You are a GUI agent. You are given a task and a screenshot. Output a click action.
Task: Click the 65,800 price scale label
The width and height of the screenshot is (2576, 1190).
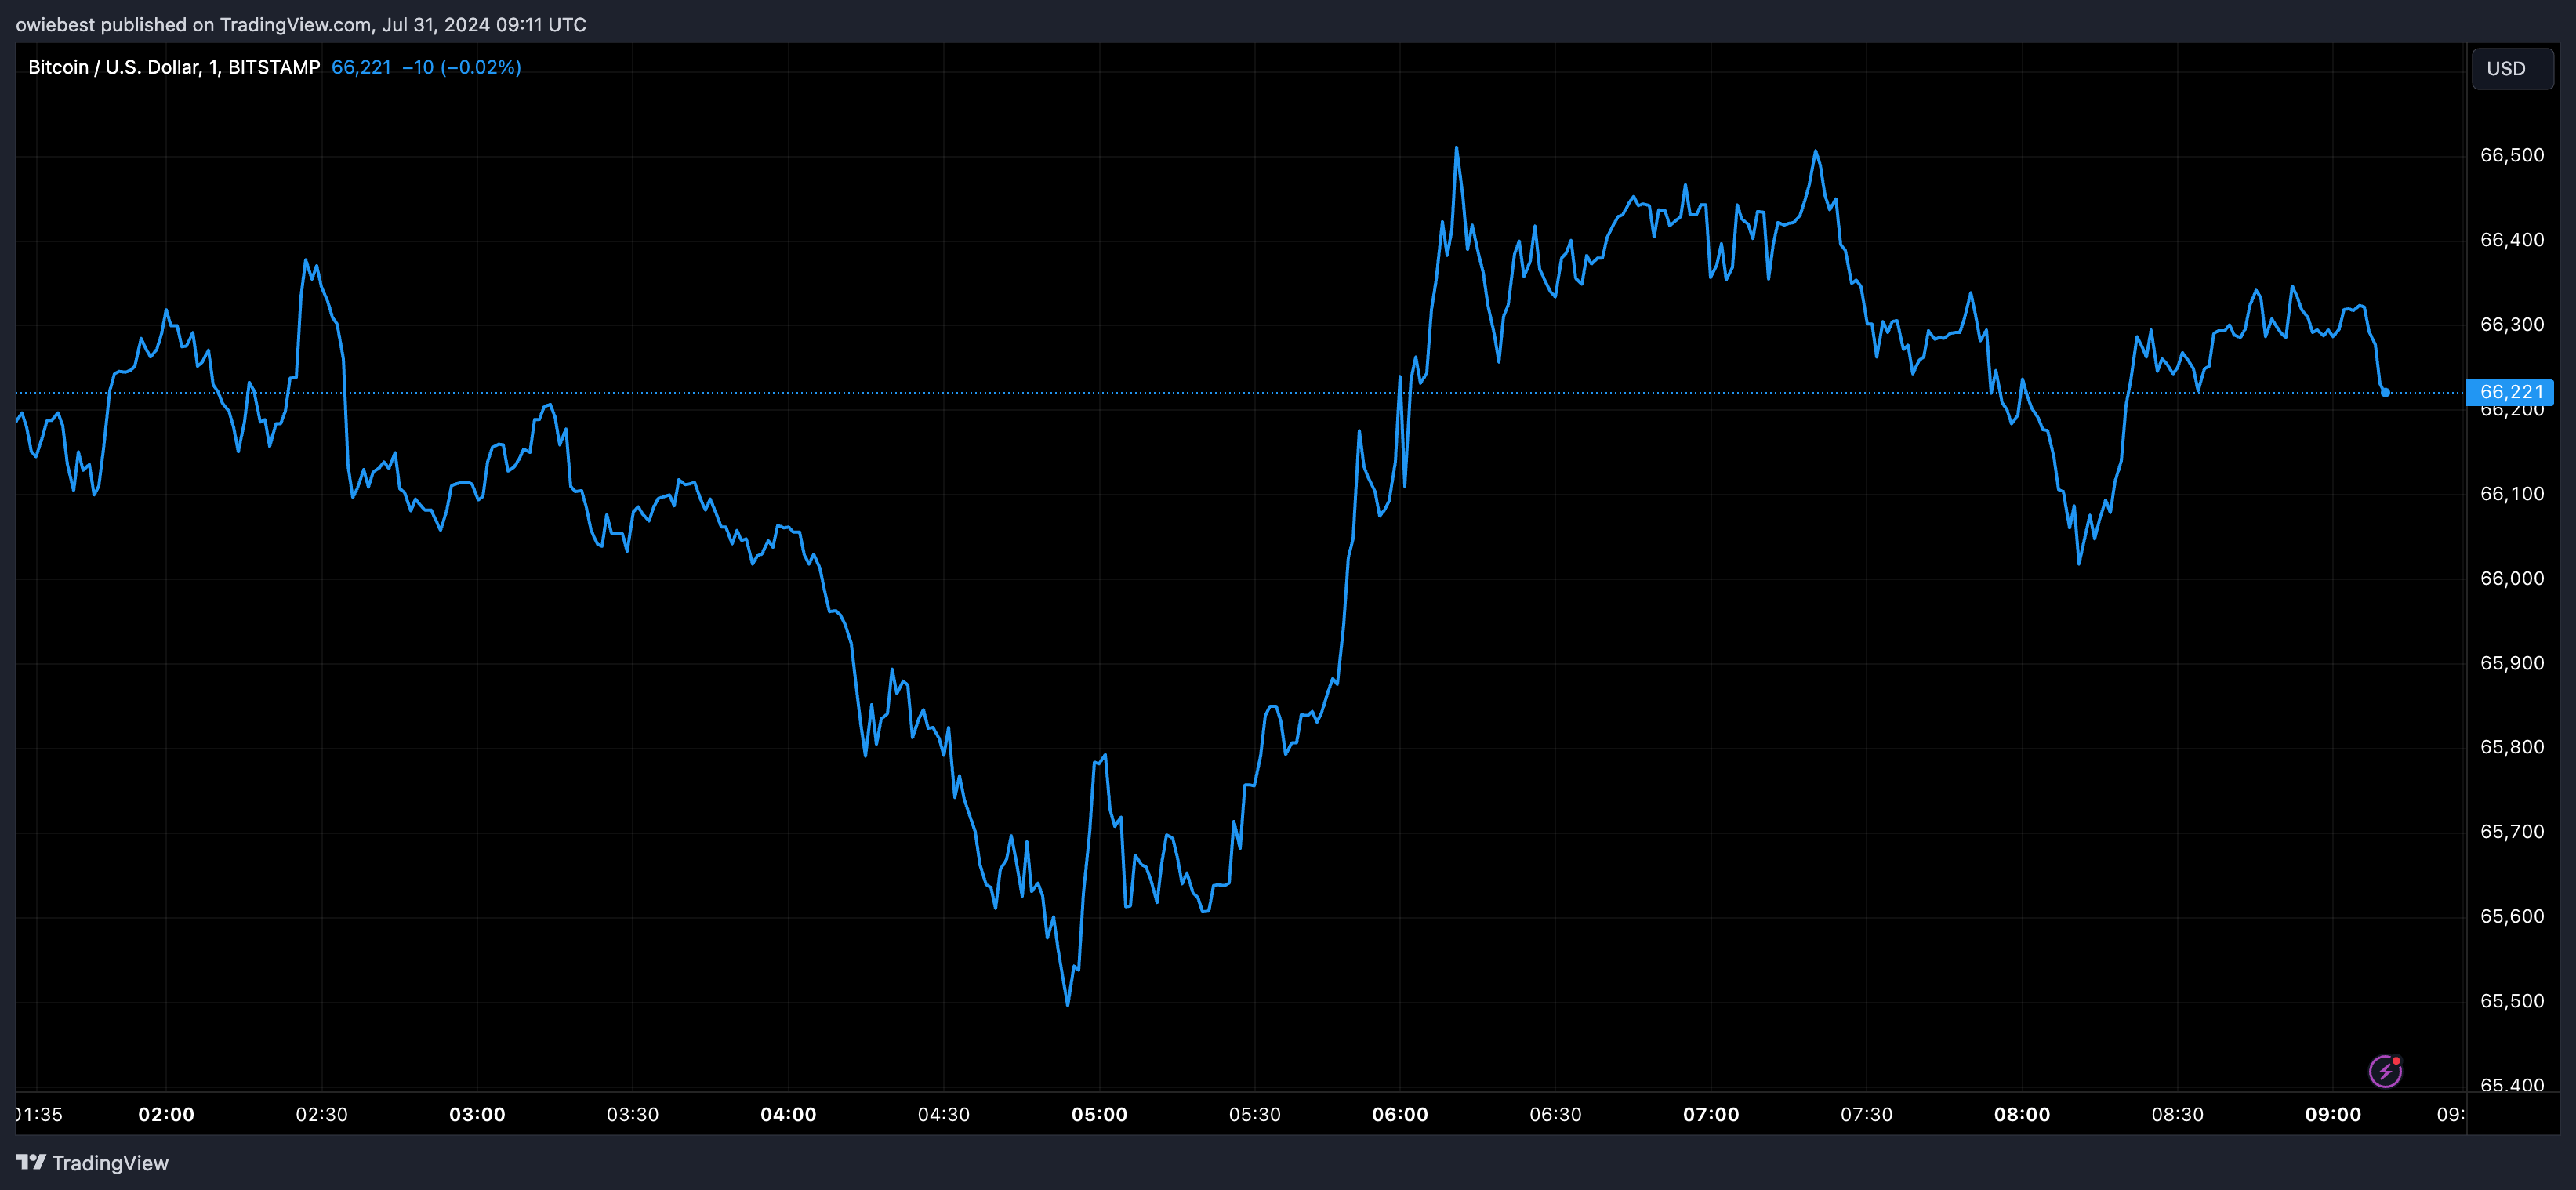click(x=2511, y=747)
